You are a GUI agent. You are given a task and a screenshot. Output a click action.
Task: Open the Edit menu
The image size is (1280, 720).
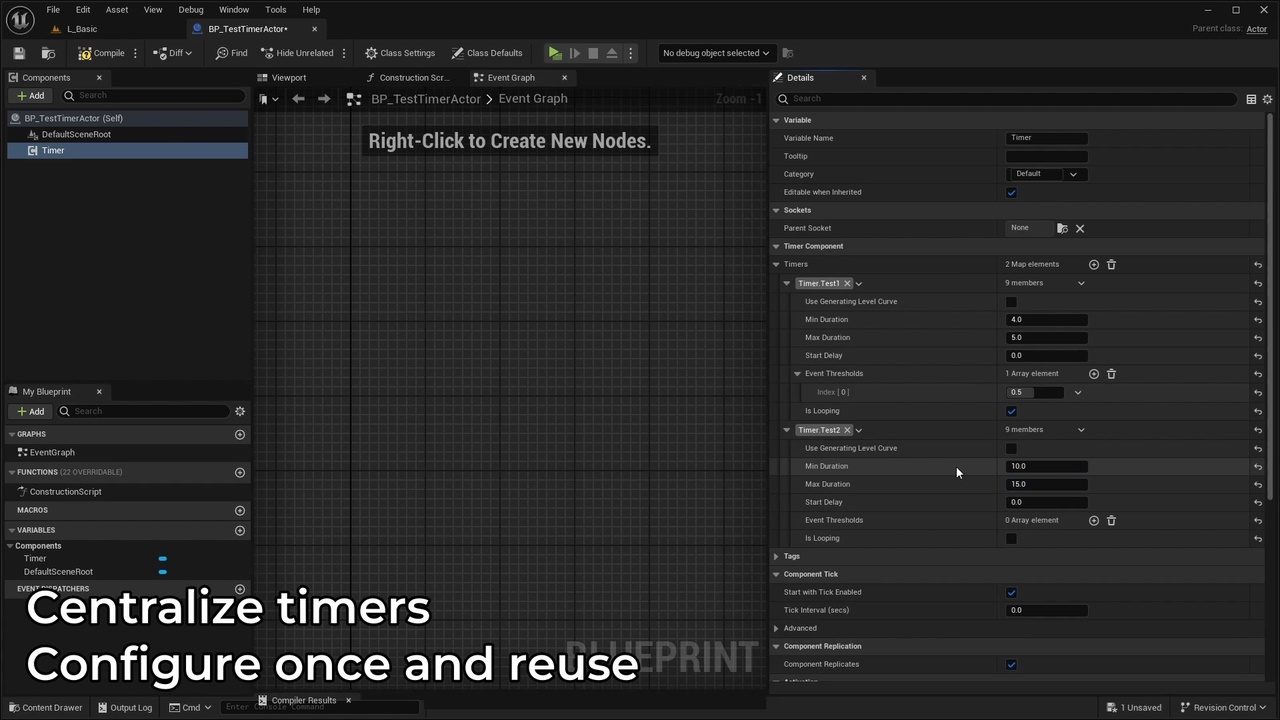pyautogui.click(x=83, y=10)
